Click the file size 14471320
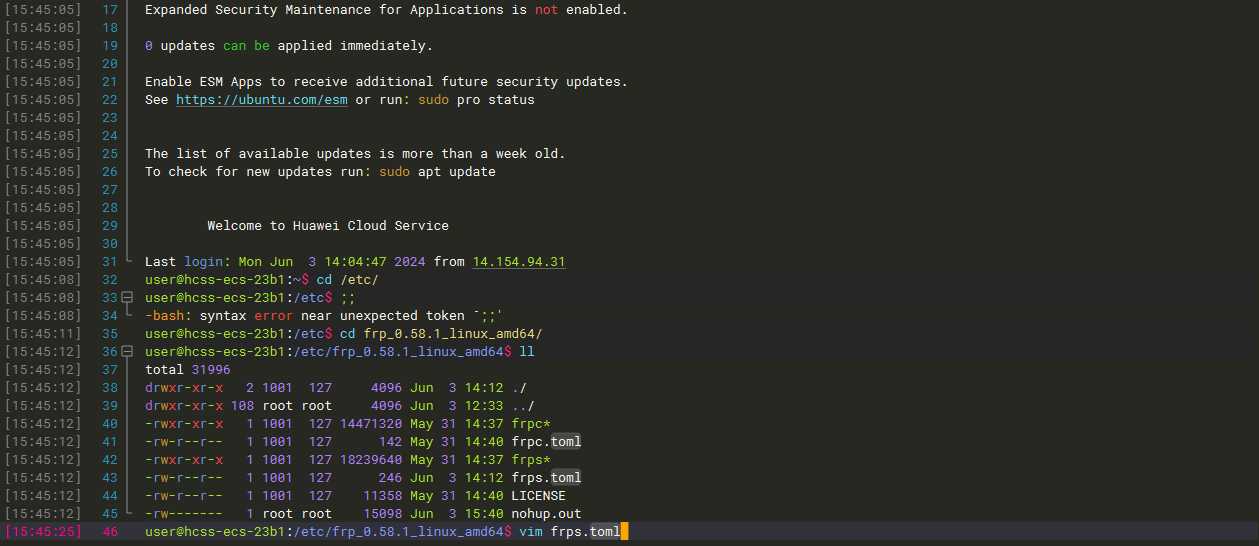 pos(371,424)
